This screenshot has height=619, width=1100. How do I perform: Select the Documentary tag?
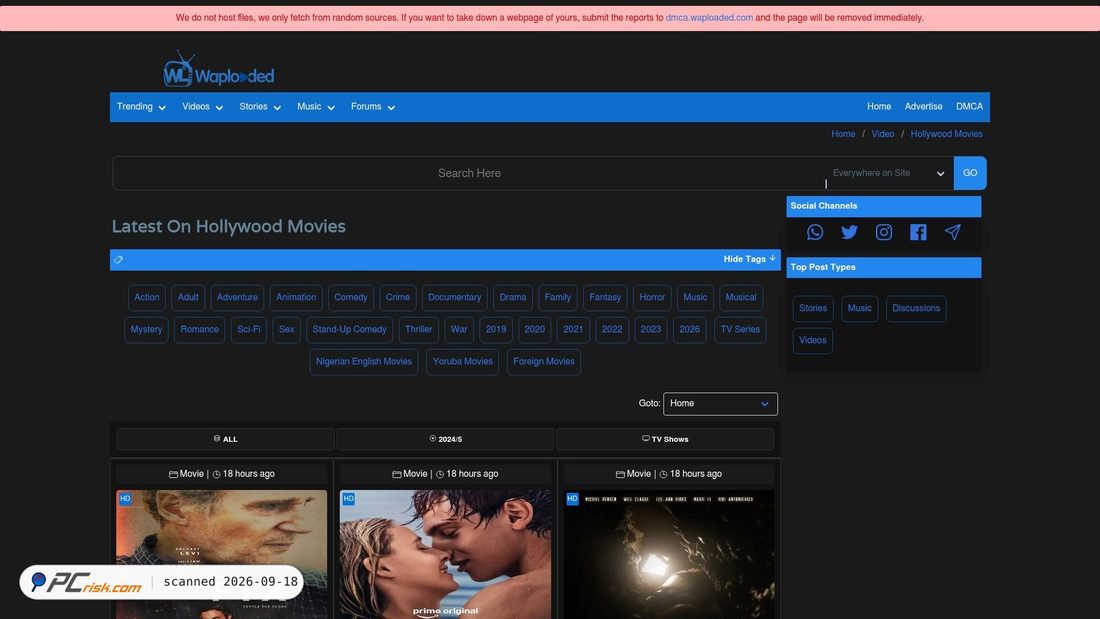tap(455, 298)
